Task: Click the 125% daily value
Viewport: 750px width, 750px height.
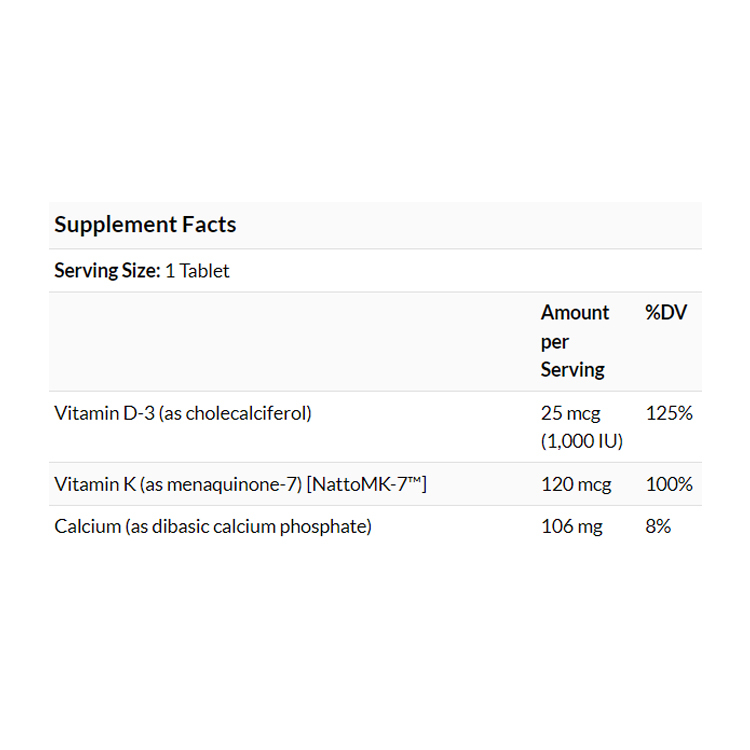Action: tap(669, 413)
